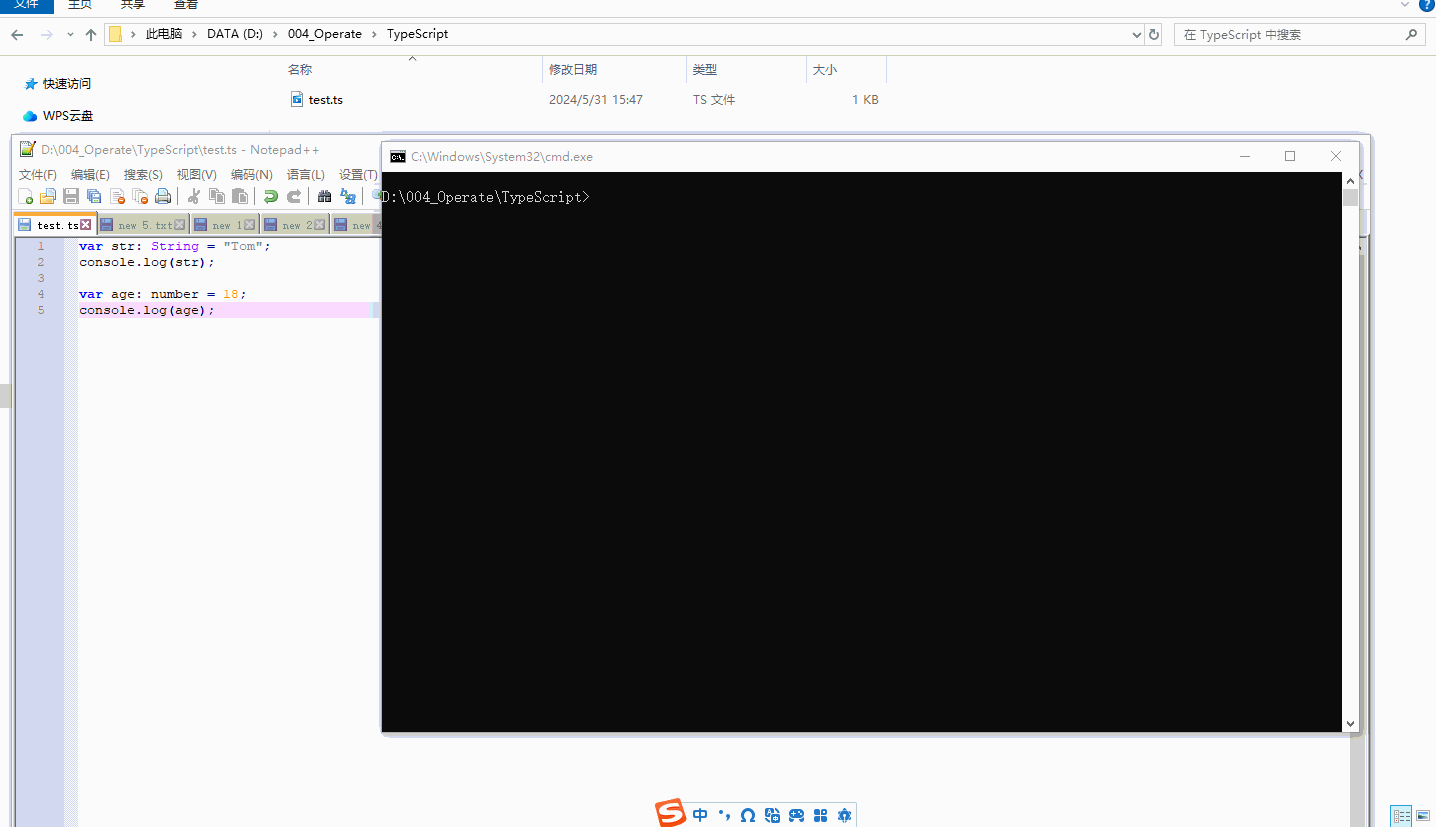
Task: Expand the 快速访问 section in sidebar
Action: tap(65, 83)
